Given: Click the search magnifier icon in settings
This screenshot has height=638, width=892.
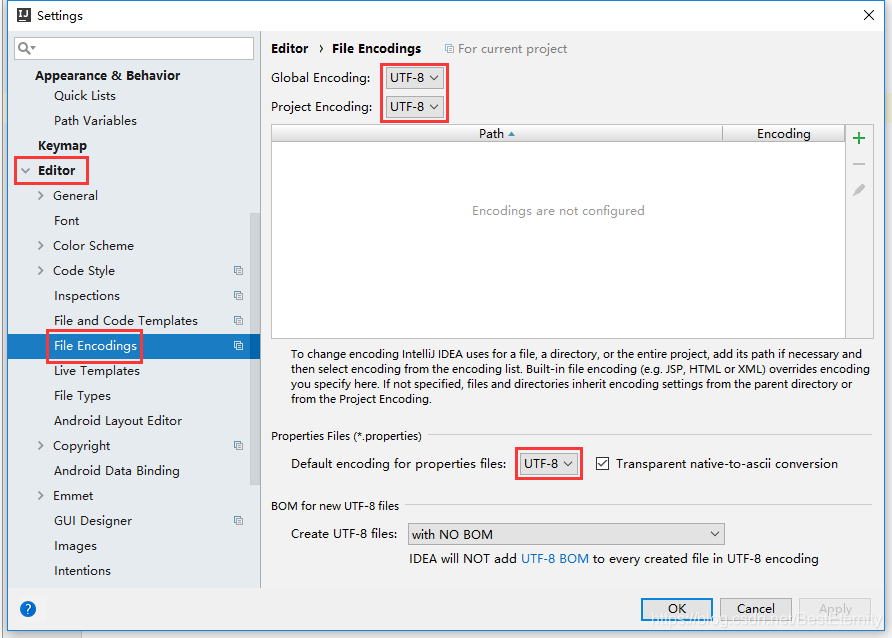Looking at the screenshot, I should (x=26, y=48).
